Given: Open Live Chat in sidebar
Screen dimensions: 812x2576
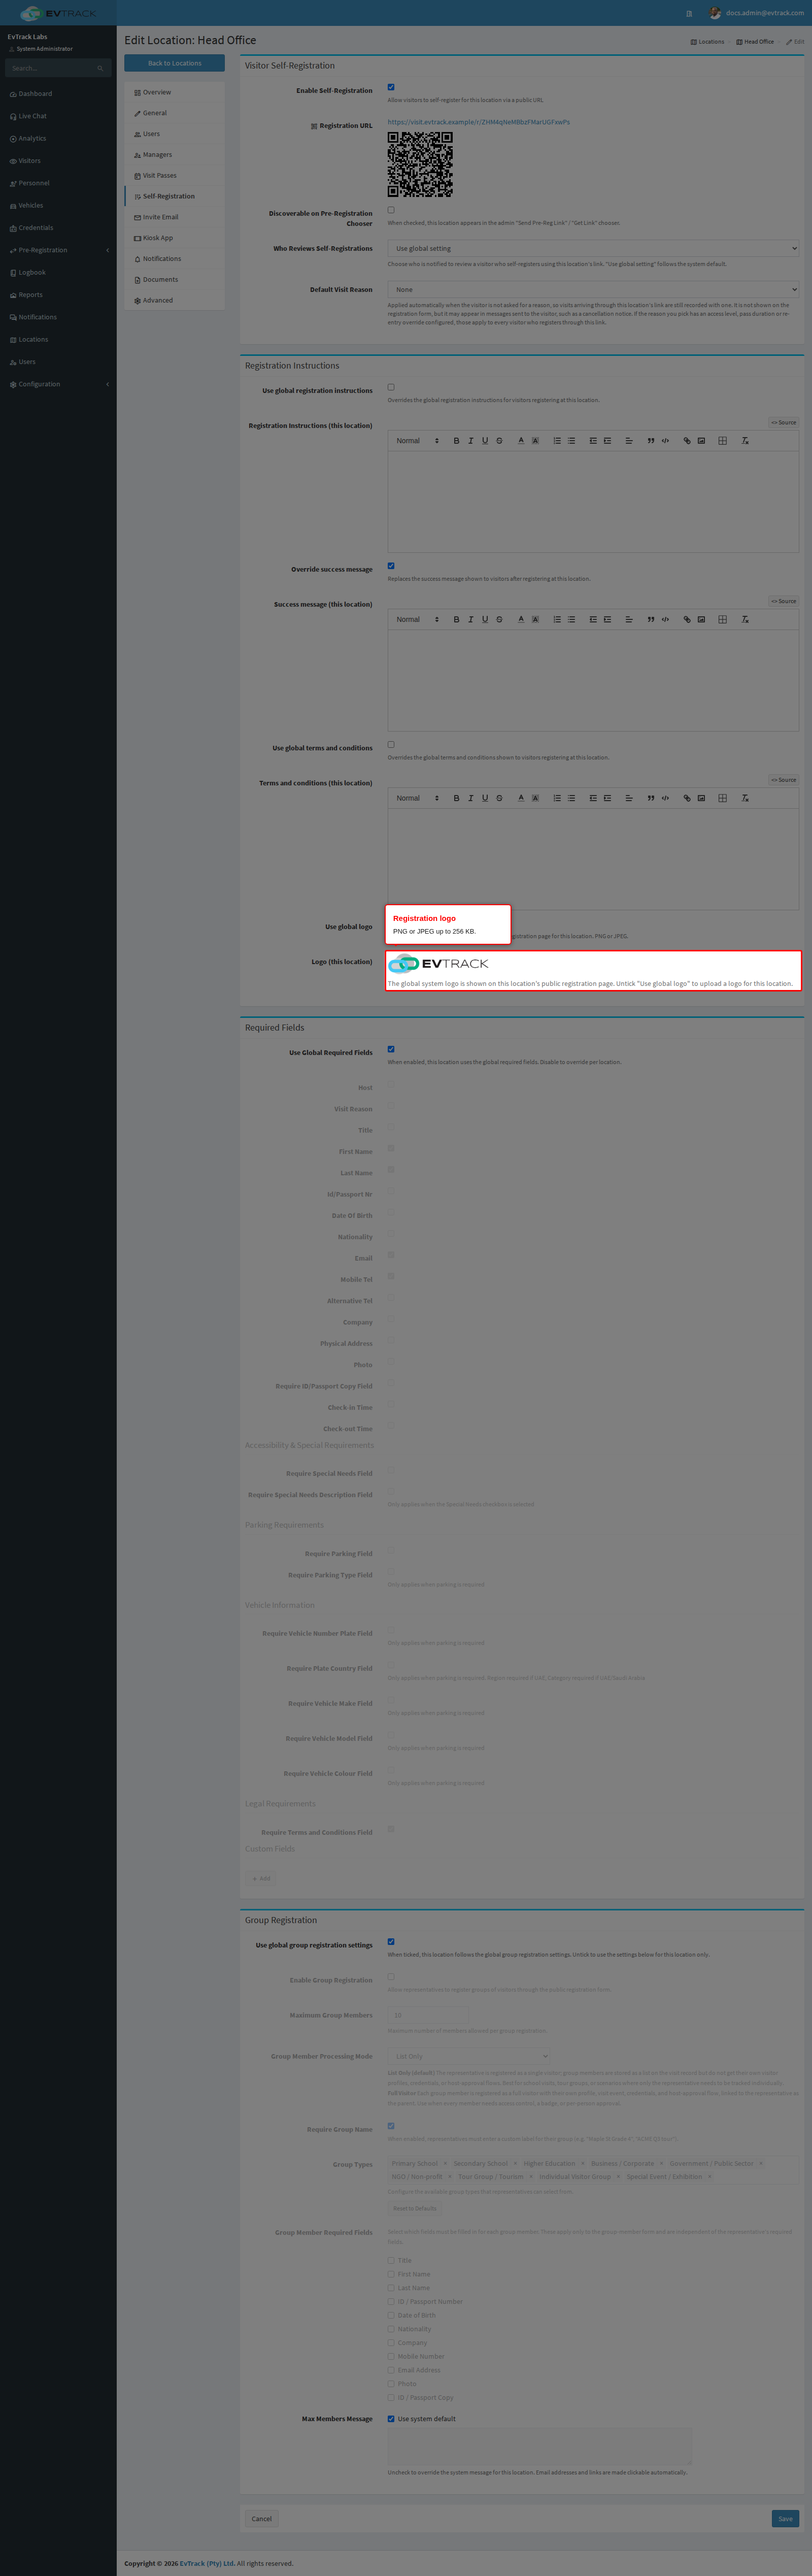Looking at the screenshot, I should pyautogui.click(x=58, y=116).
